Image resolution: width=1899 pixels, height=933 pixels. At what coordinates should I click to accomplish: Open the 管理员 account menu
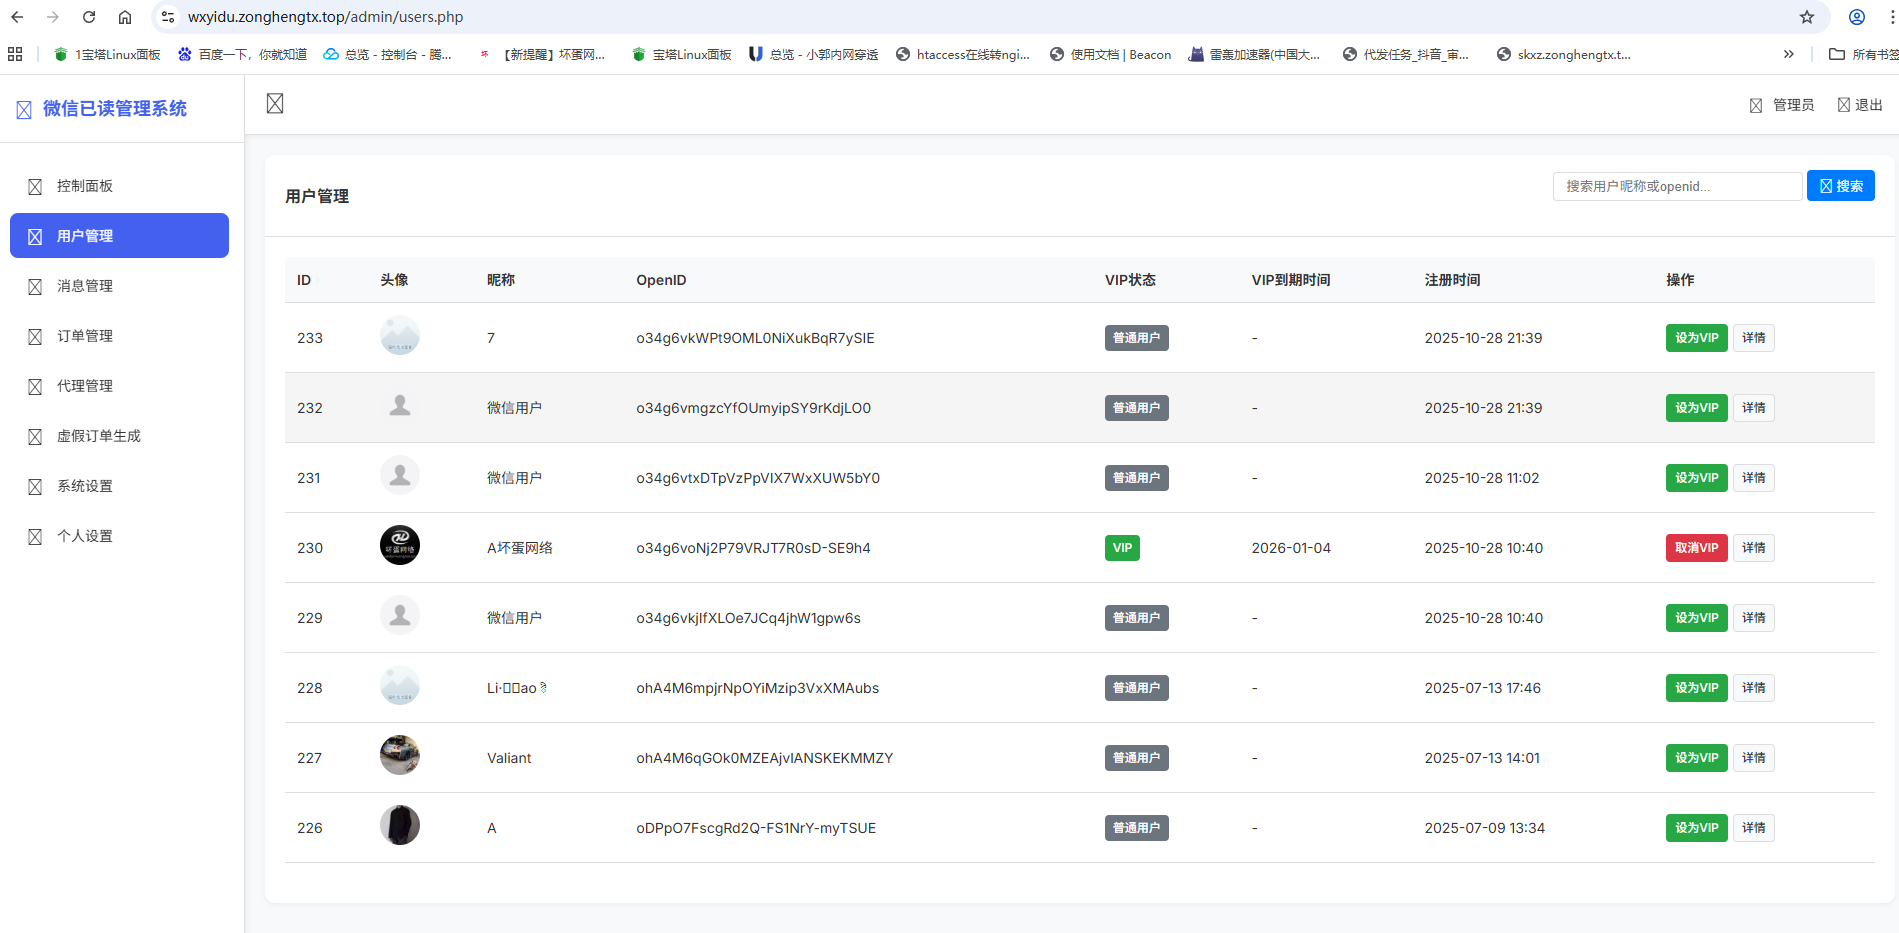tap(1782, 105)
